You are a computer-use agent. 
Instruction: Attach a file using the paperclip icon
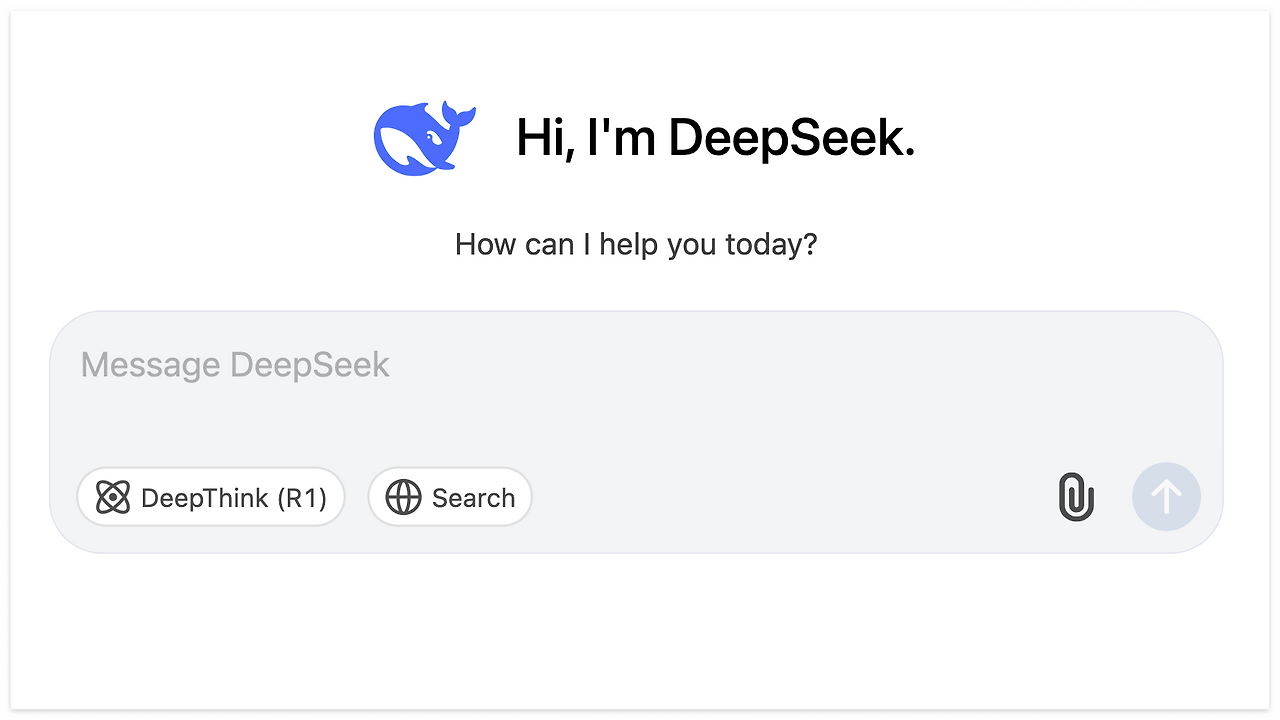point(1076,497)
